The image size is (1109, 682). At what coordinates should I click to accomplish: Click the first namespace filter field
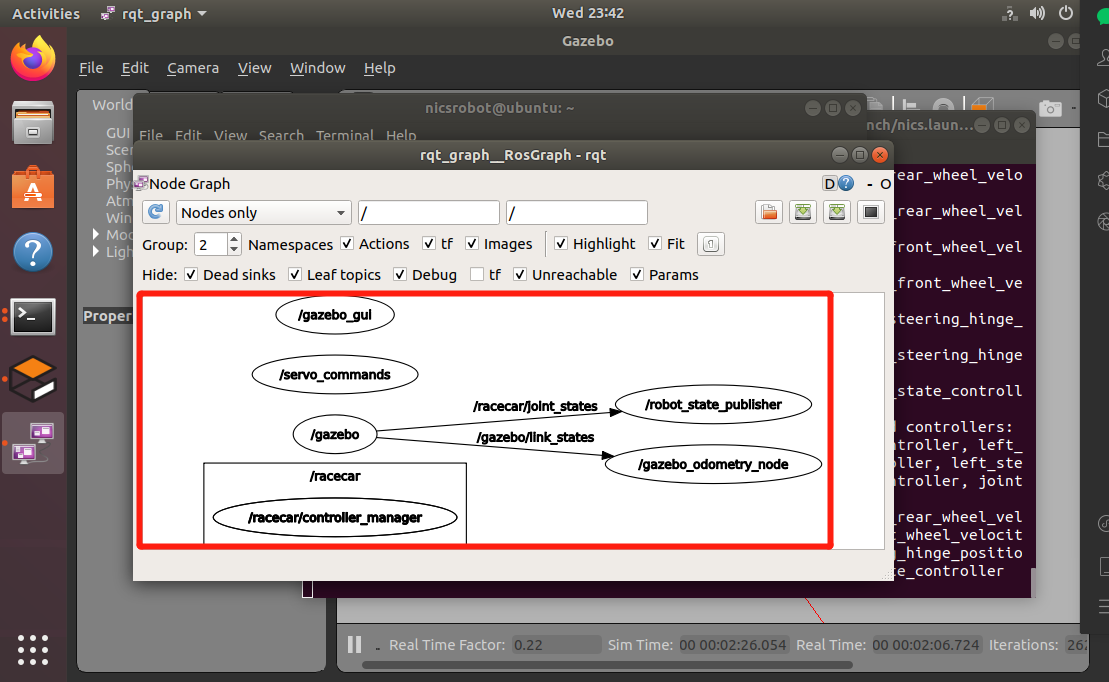429,212
